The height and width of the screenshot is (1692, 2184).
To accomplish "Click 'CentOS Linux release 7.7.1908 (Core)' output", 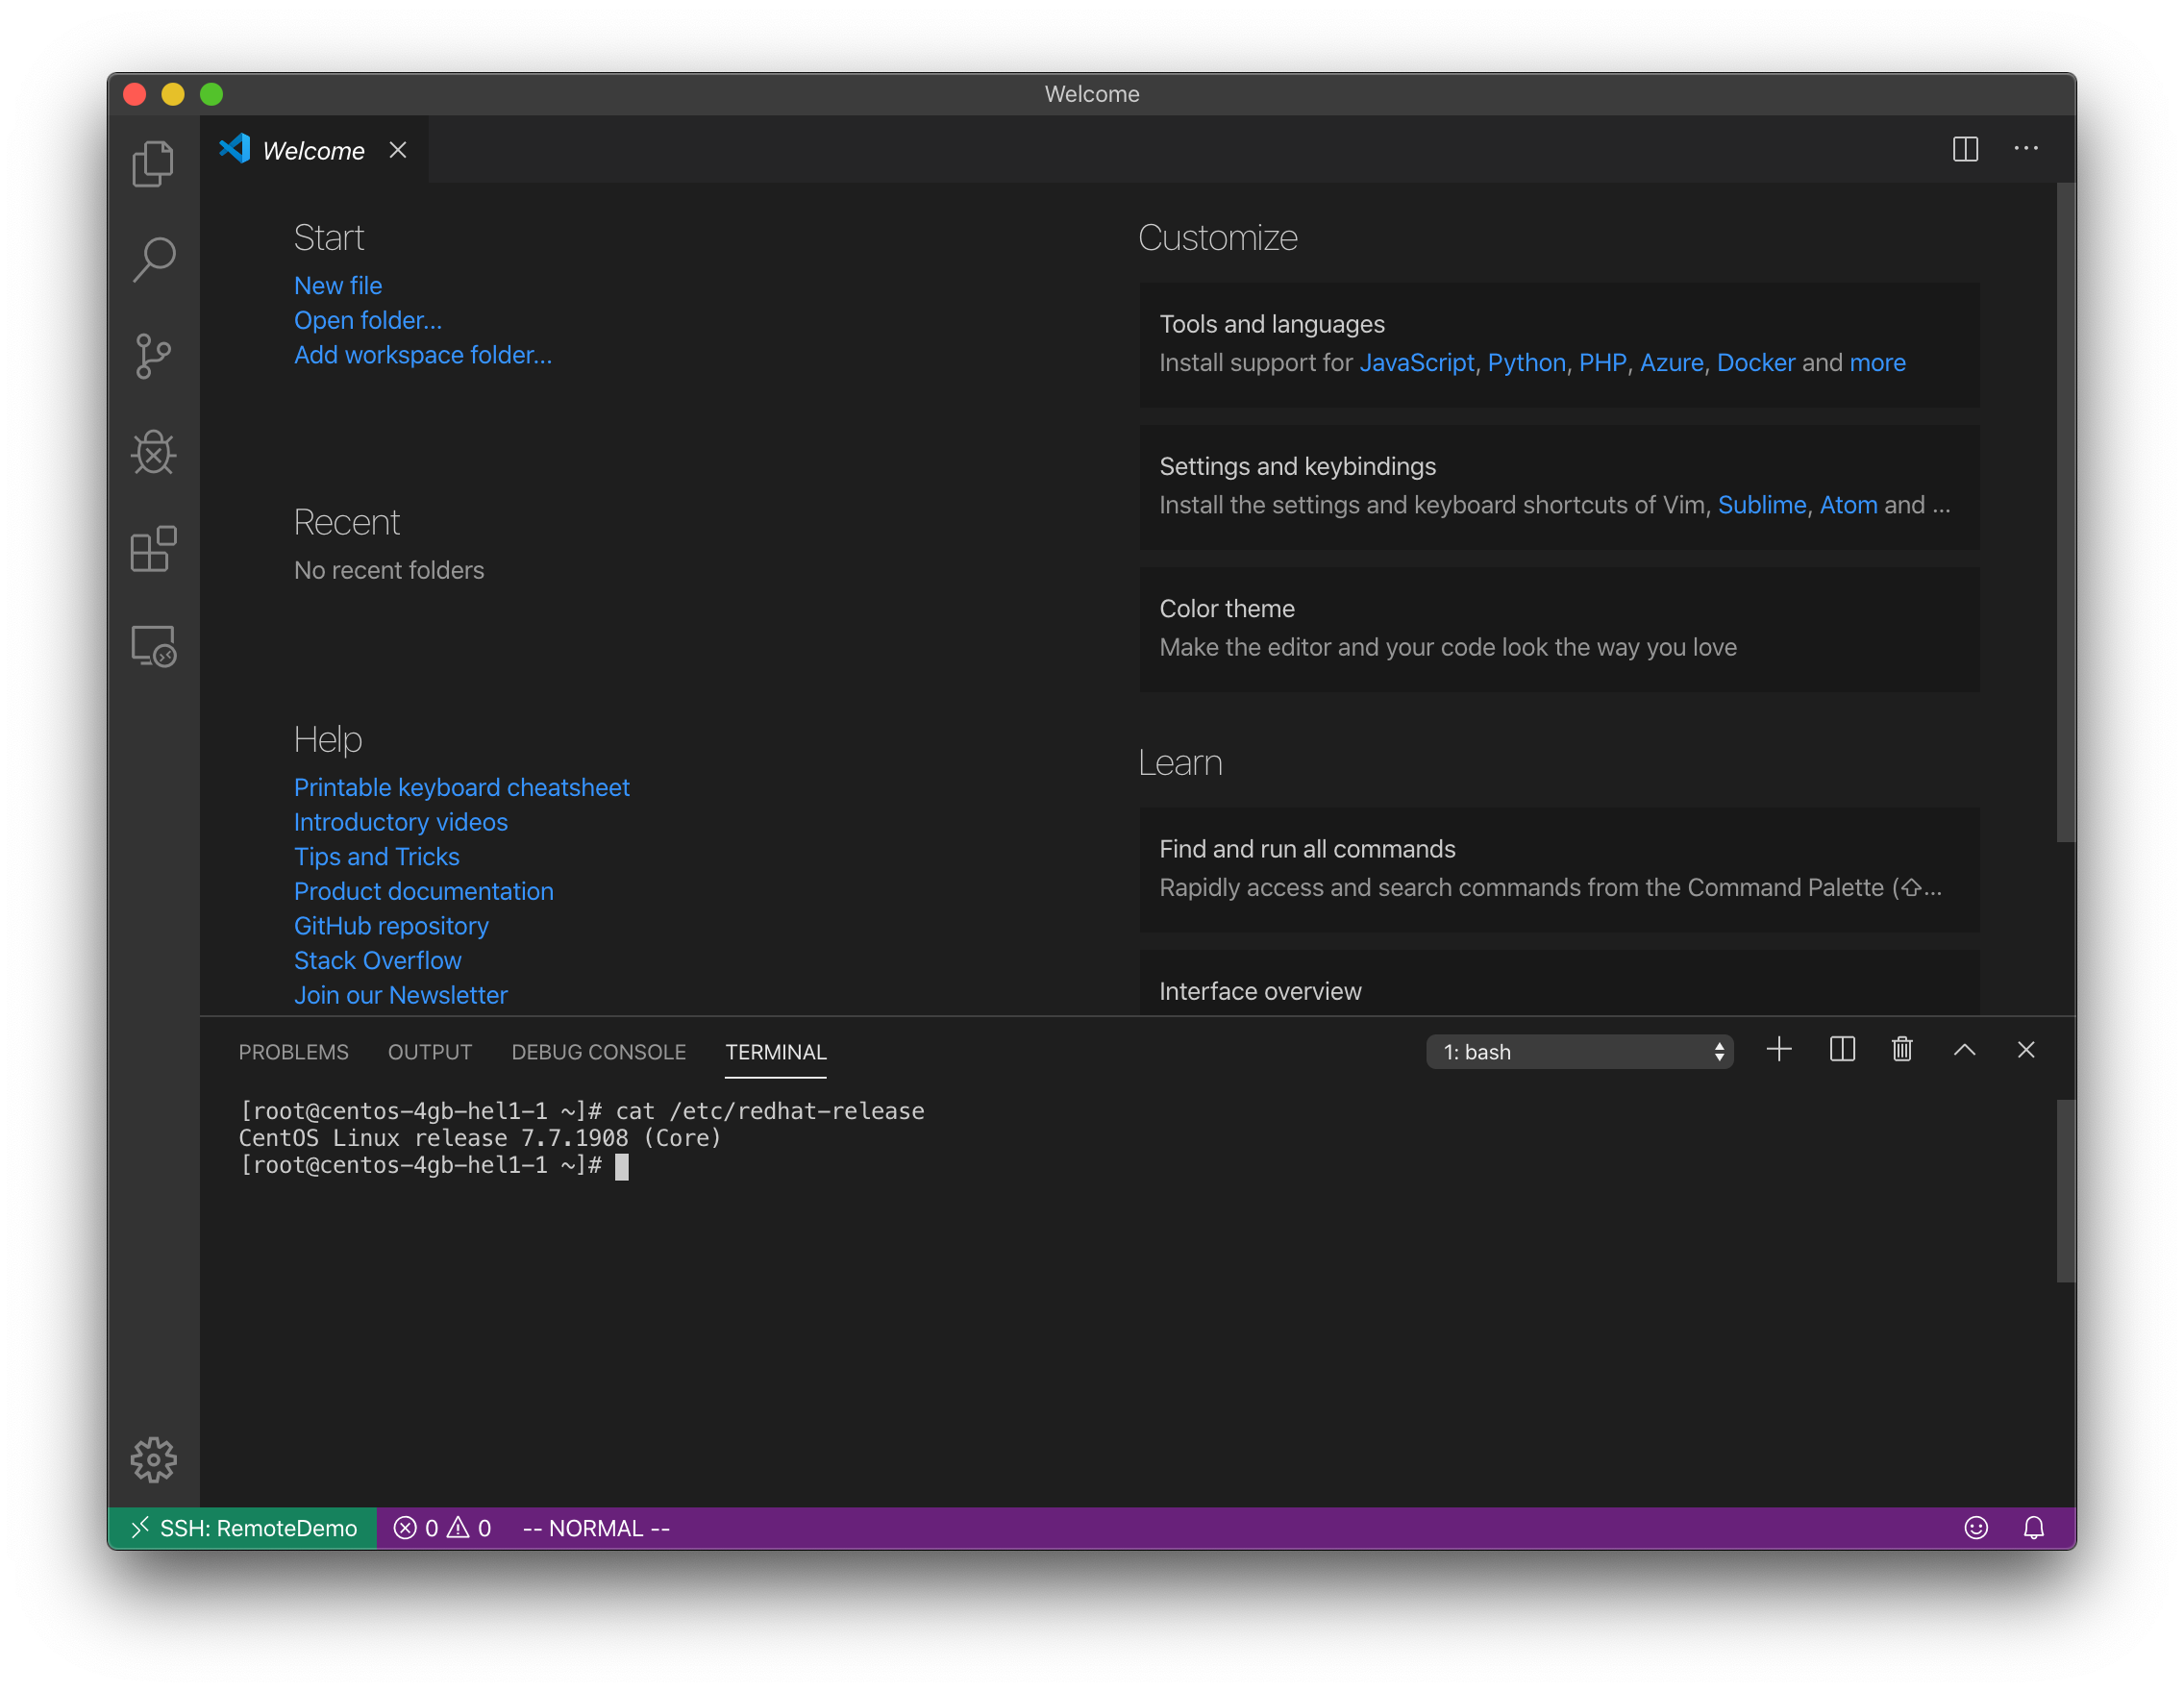I will point(480,1138).
